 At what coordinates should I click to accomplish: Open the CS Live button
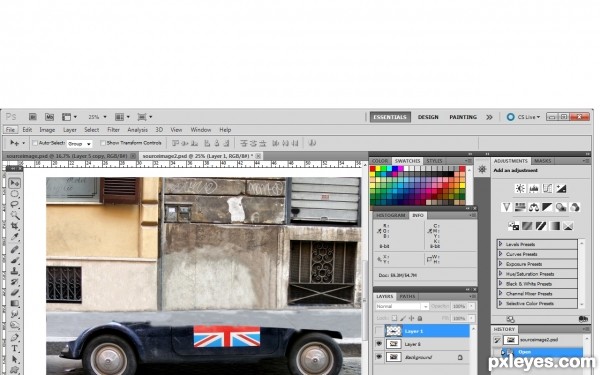pyautogui.click(x=523, y=117)
